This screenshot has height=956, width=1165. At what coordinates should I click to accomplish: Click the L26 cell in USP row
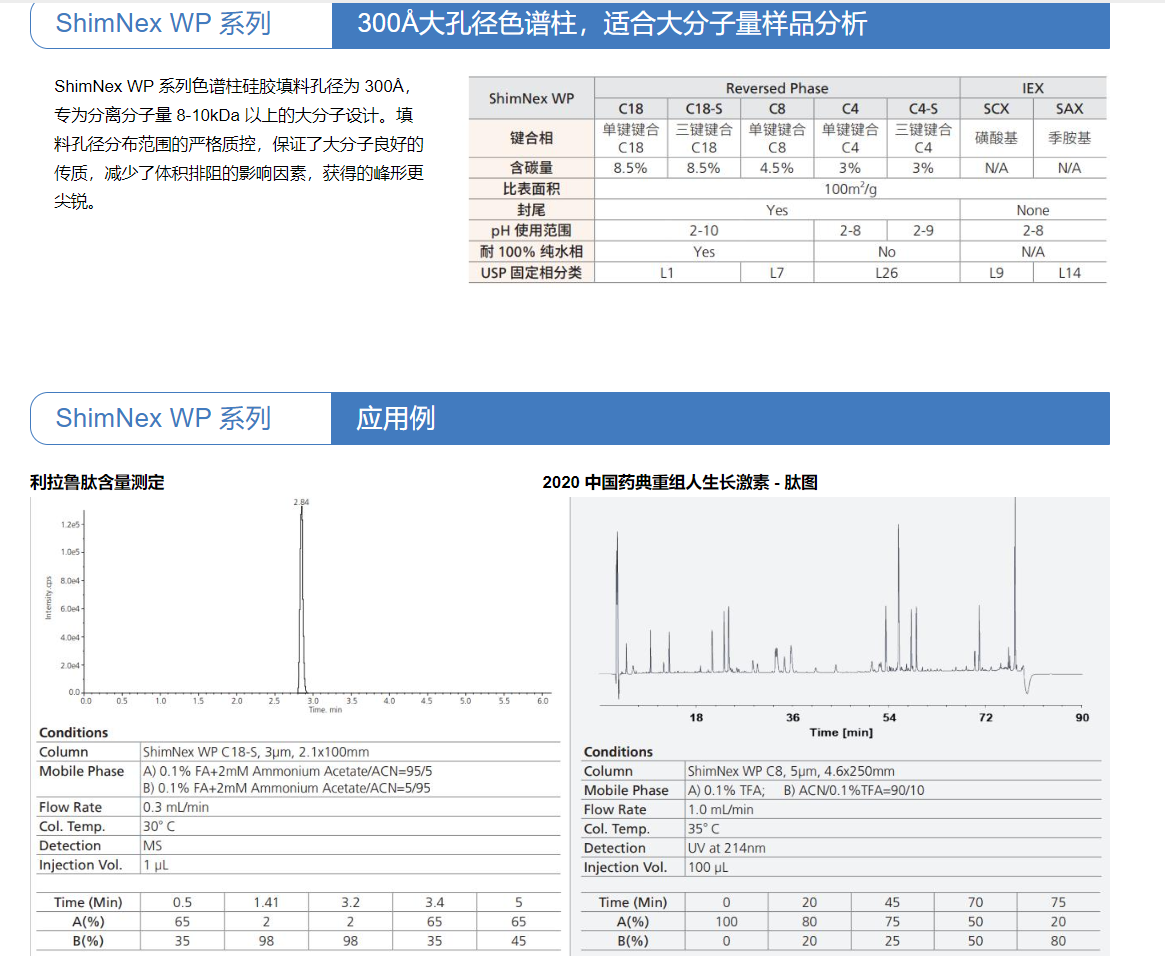886,272
